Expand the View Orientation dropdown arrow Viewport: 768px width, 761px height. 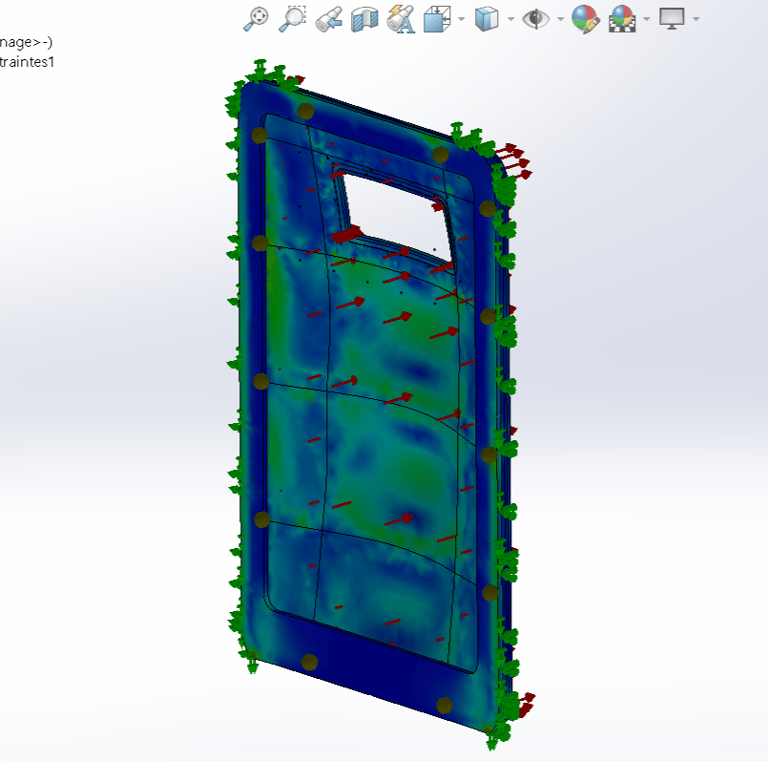[461, 19]
